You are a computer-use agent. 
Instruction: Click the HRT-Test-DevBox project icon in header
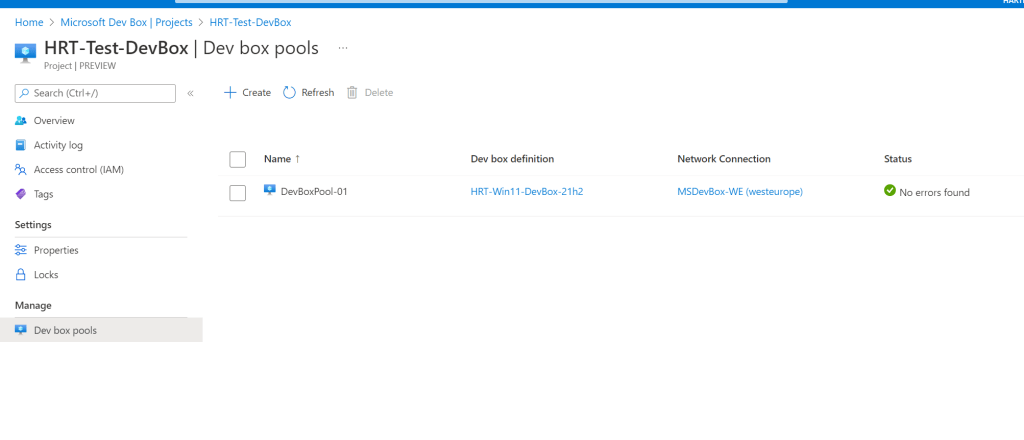[25, 53]
